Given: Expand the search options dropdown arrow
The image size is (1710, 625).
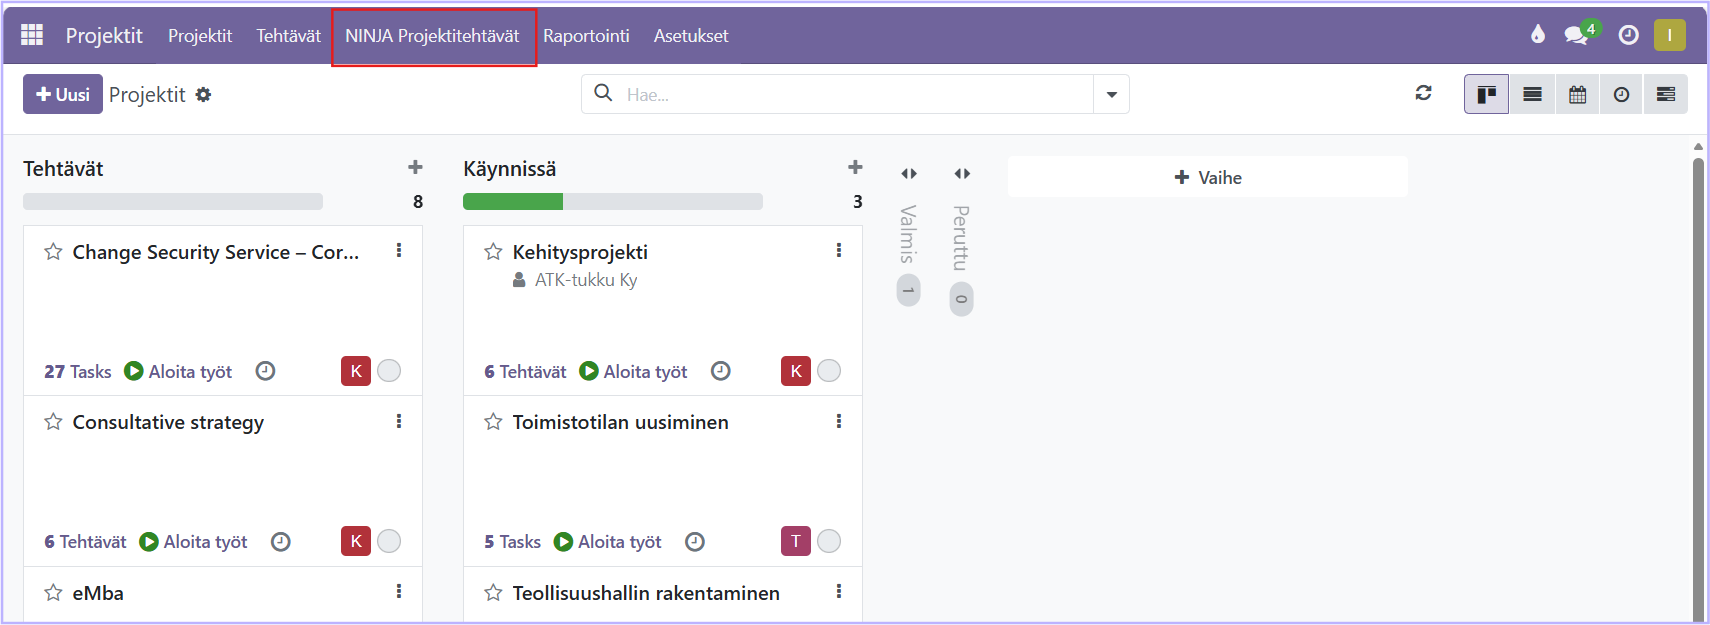Looking at the screenshot, I should click(x=1111, y=94).
